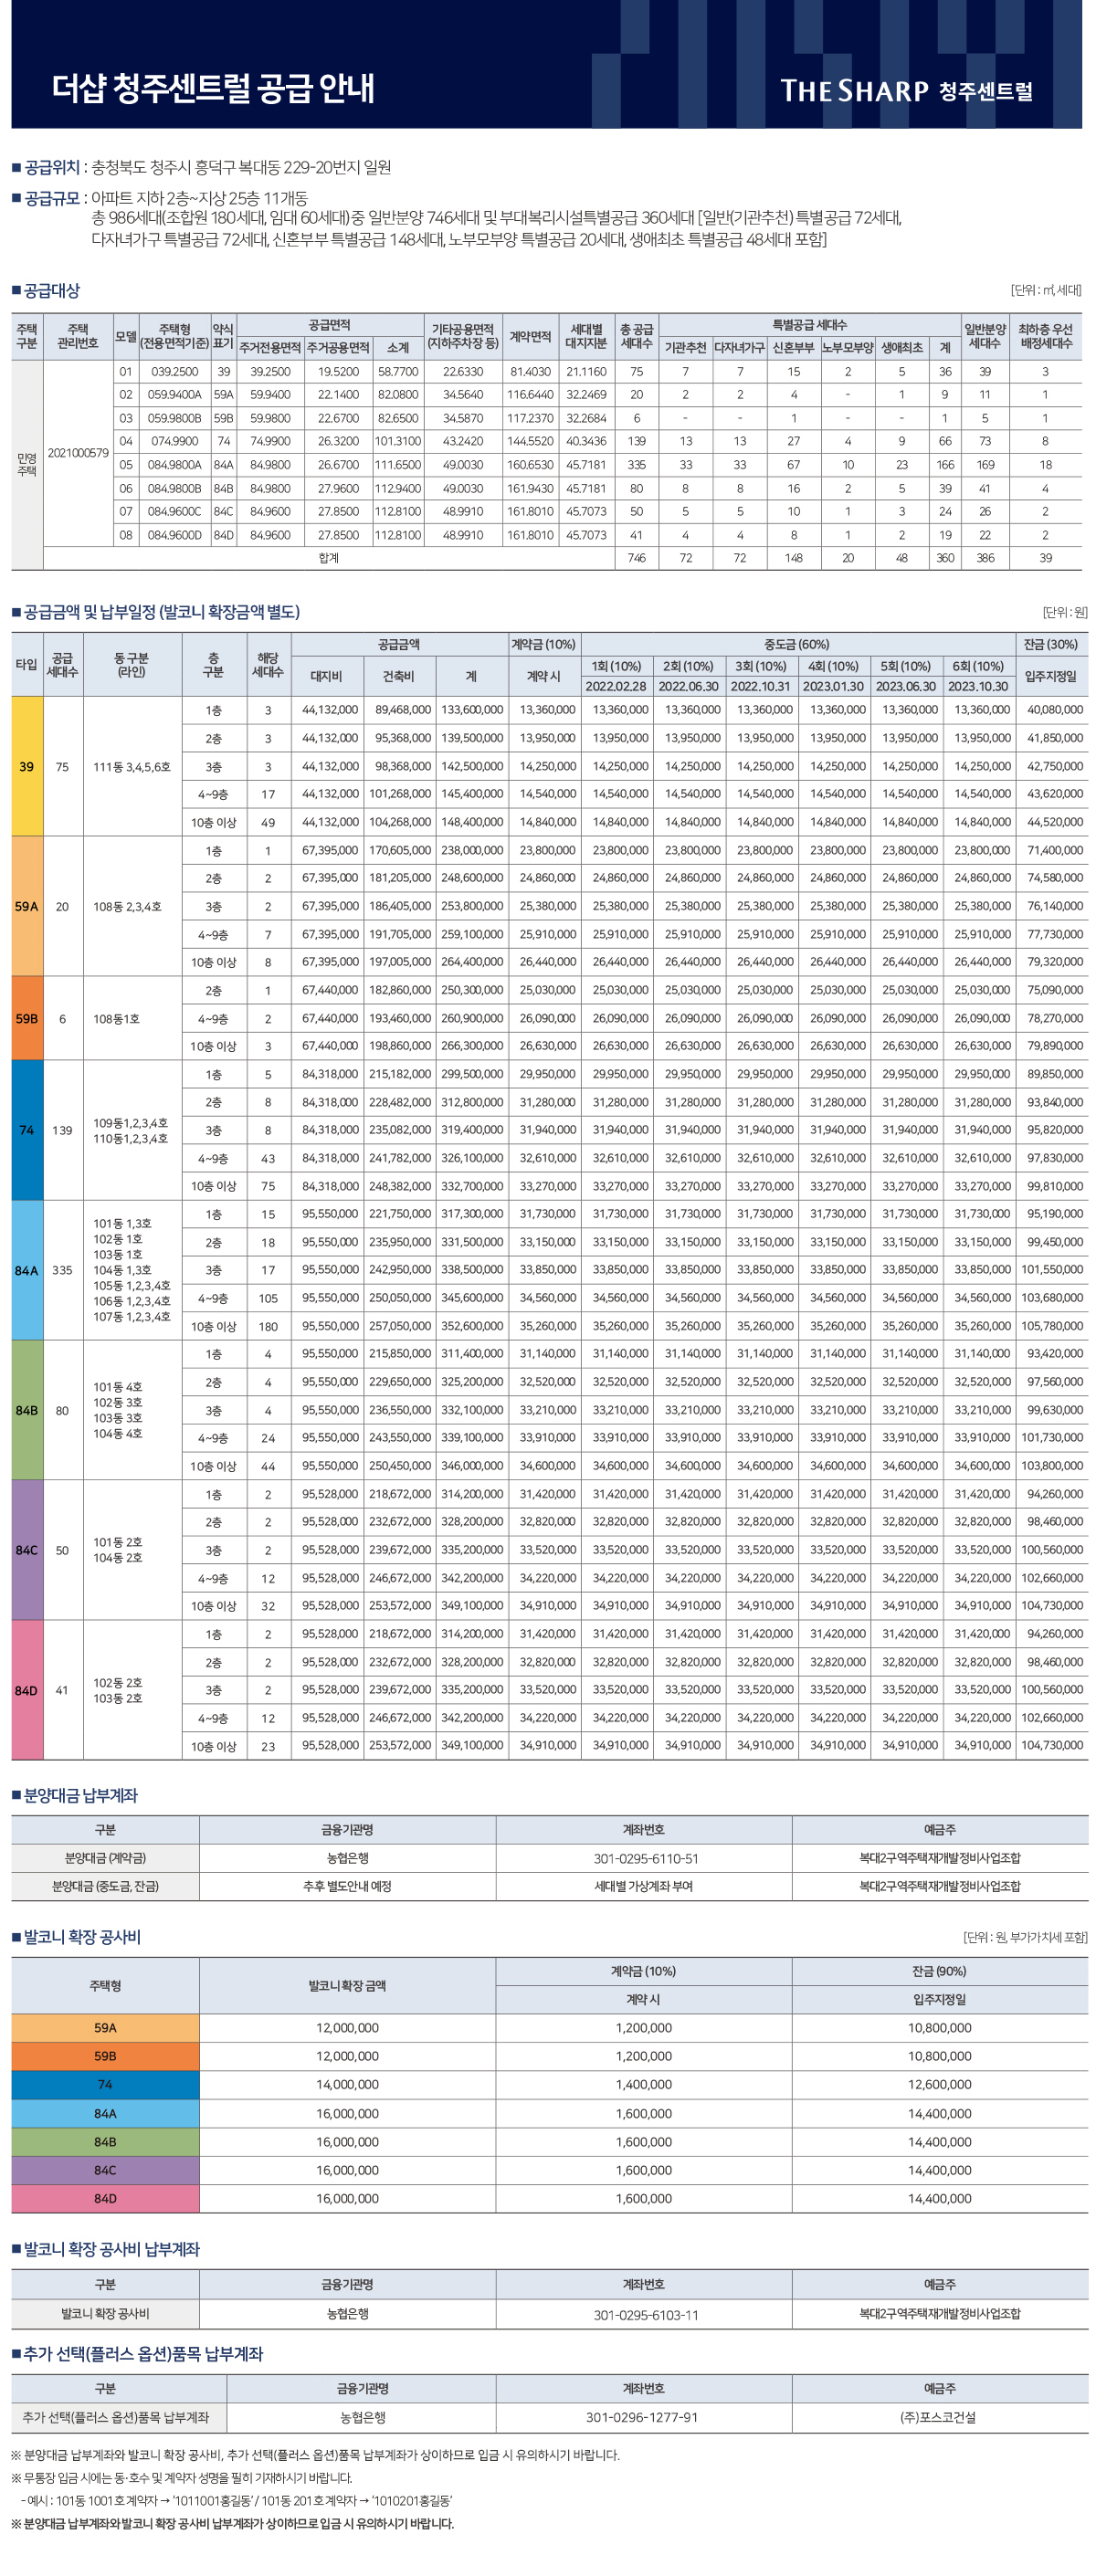Click payment date '2022.10.31'
This screenshot has width=1096, height=2576.
(761, 686)
